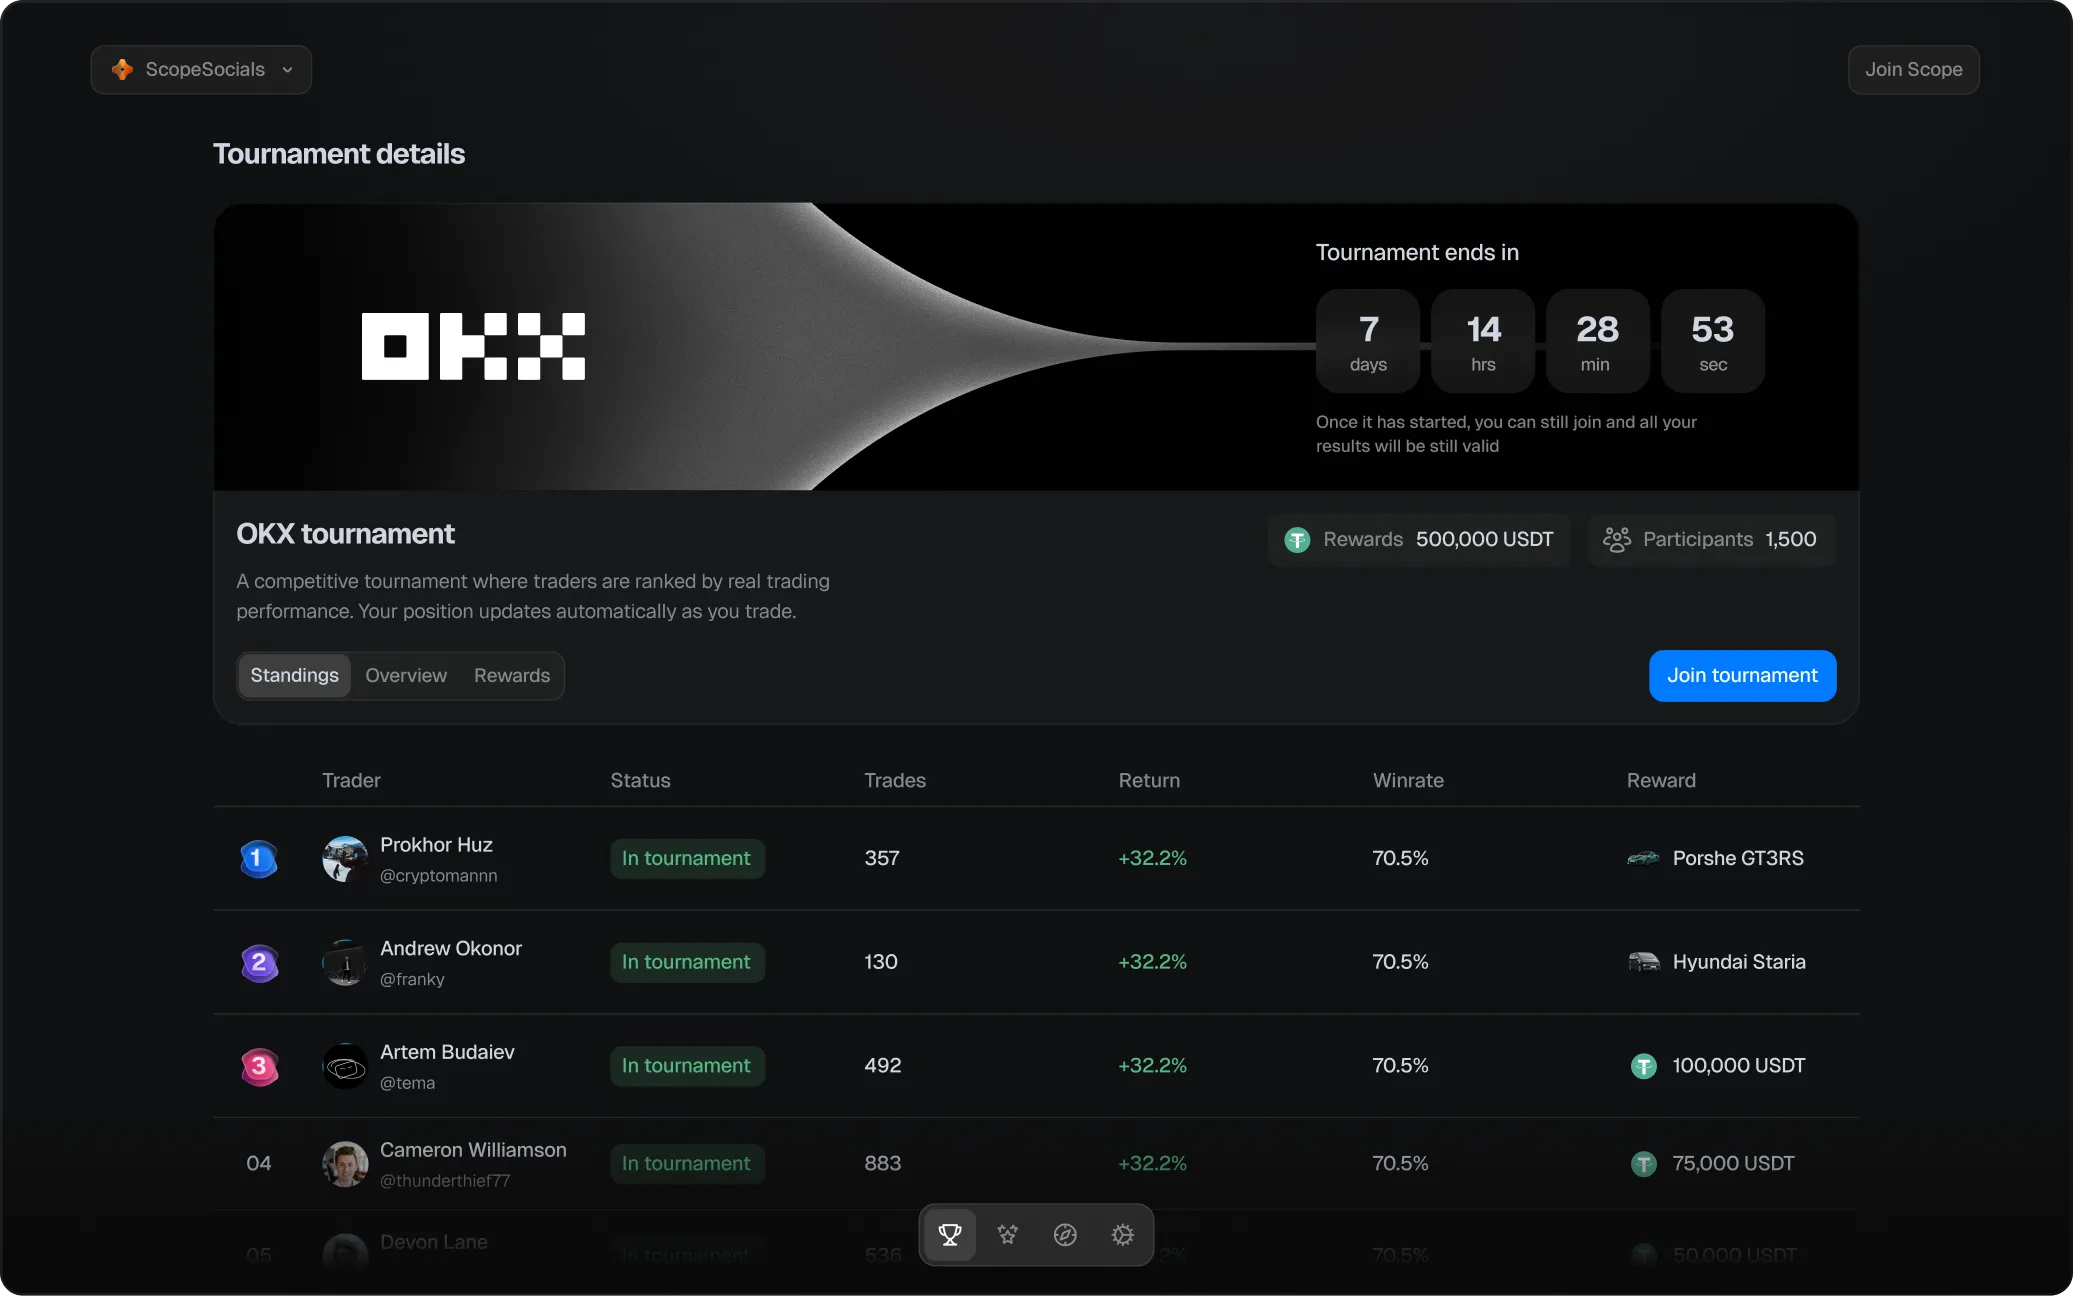Click the USDT coin icon beside 100,000 USDT
The width and height of the screenshot is (2073, 1296).
click(1644, 1066)
